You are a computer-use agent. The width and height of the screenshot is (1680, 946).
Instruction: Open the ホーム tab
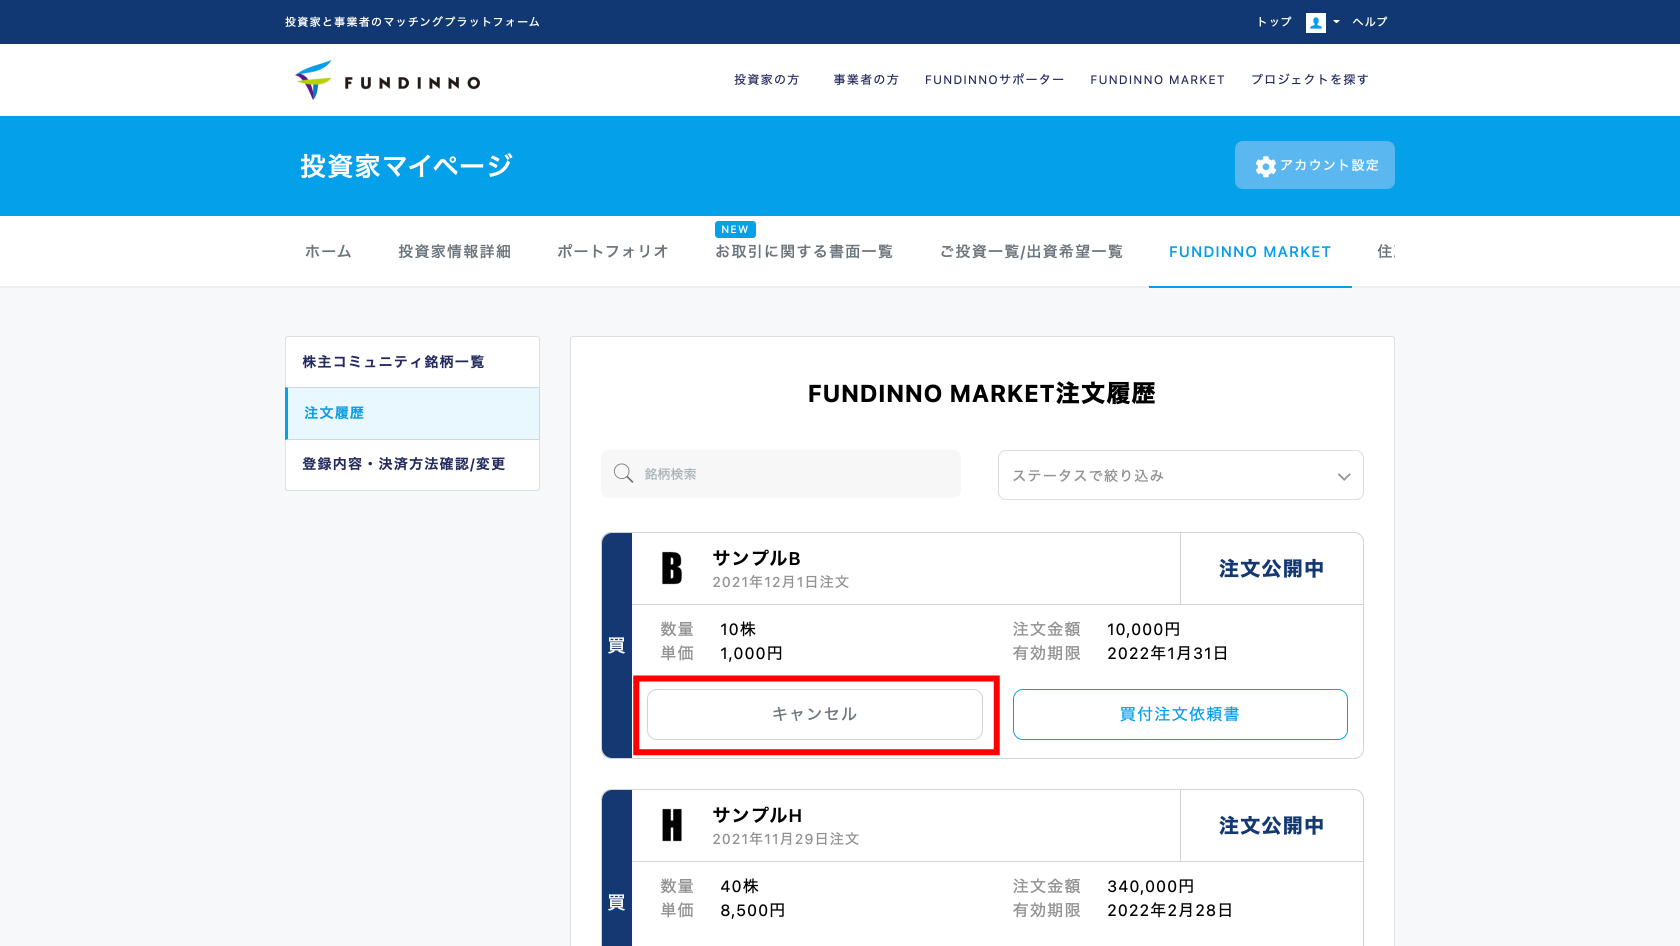click(x=328, y=252)
